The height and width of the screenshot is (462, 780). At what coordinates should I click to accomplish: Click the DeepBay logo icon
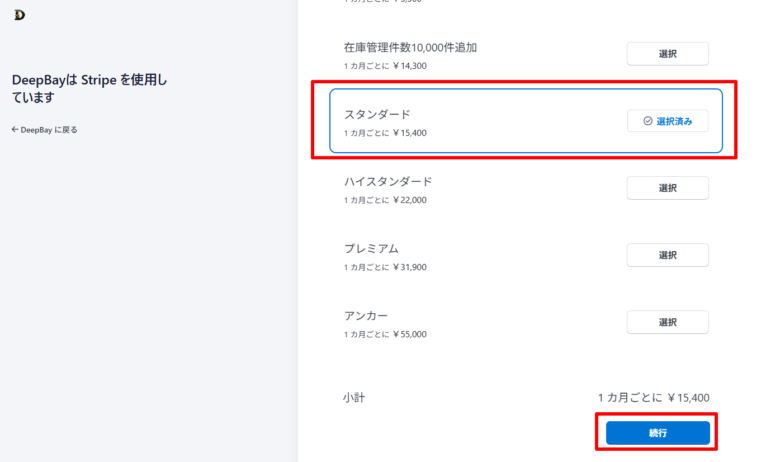coord(19,15)
